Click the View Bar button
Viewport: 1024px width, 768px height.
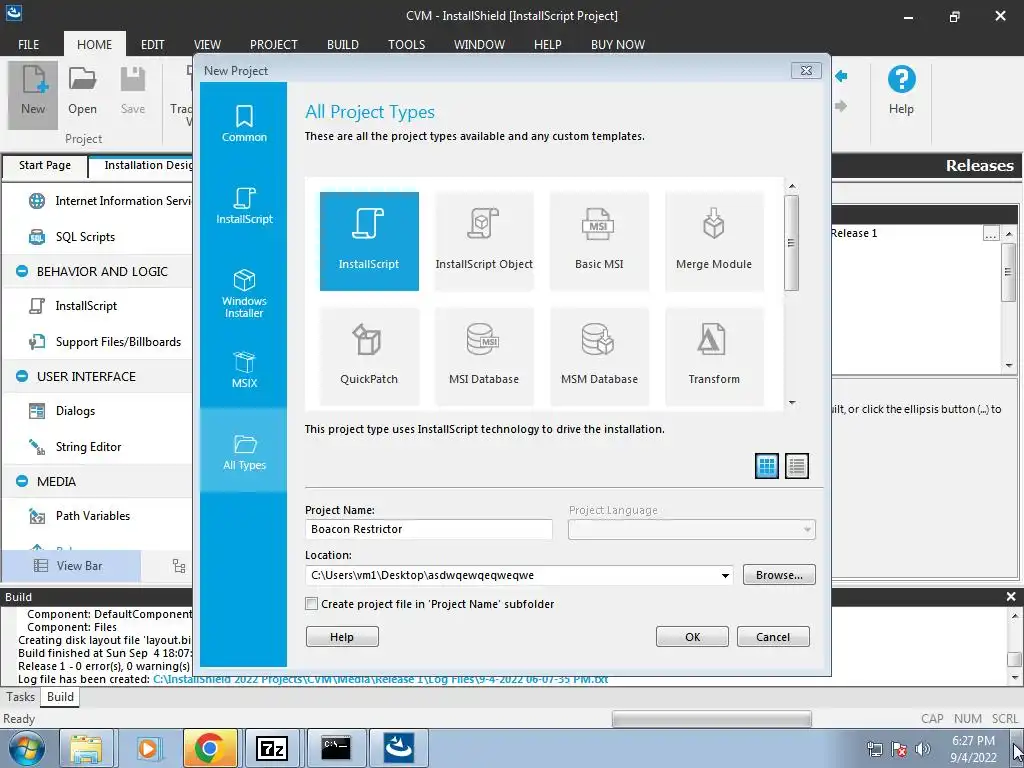[71, 566]
